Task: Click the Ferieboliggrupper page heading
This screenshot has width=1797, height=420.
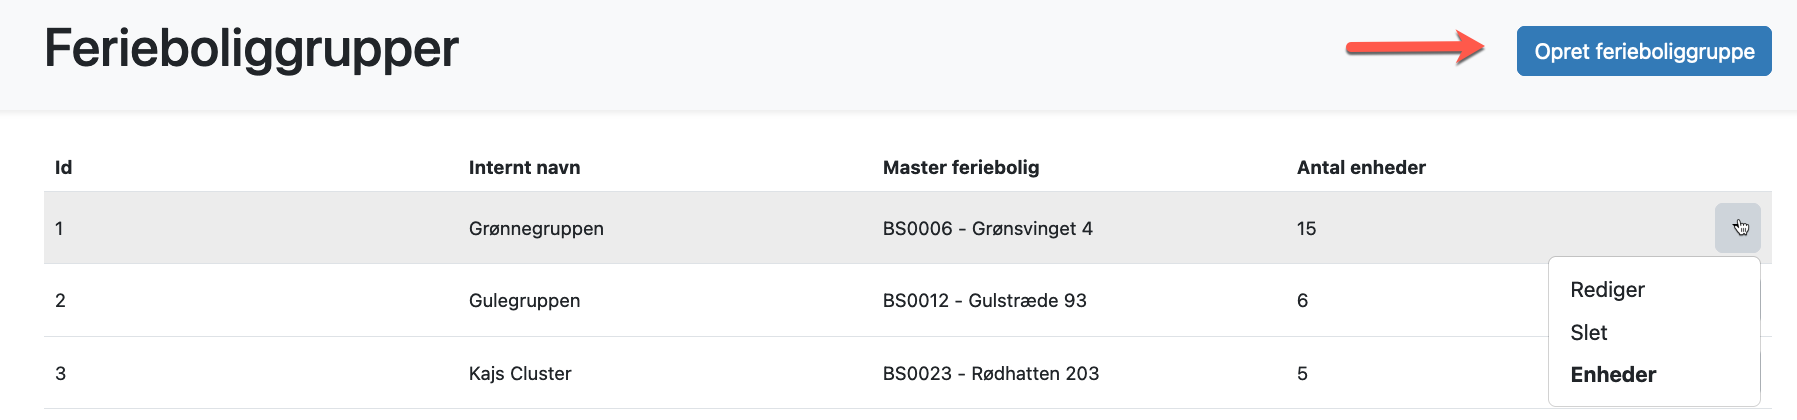Action: coord(251,49)
